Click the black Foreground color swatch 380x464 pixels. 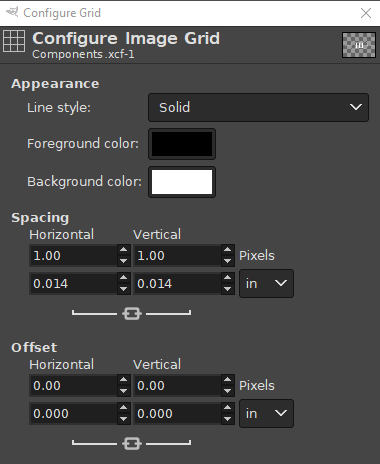(182, 144)
